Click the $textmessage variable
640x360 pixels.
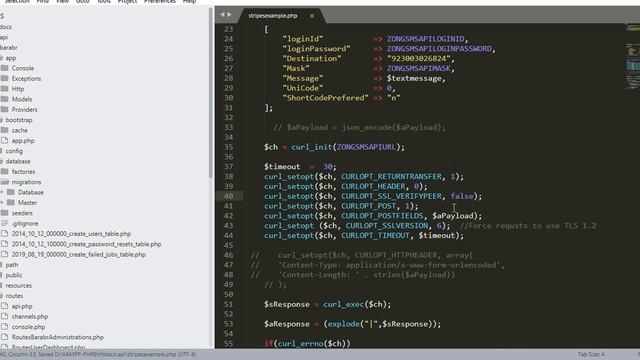pyautogui.click(x=414, y=78)
